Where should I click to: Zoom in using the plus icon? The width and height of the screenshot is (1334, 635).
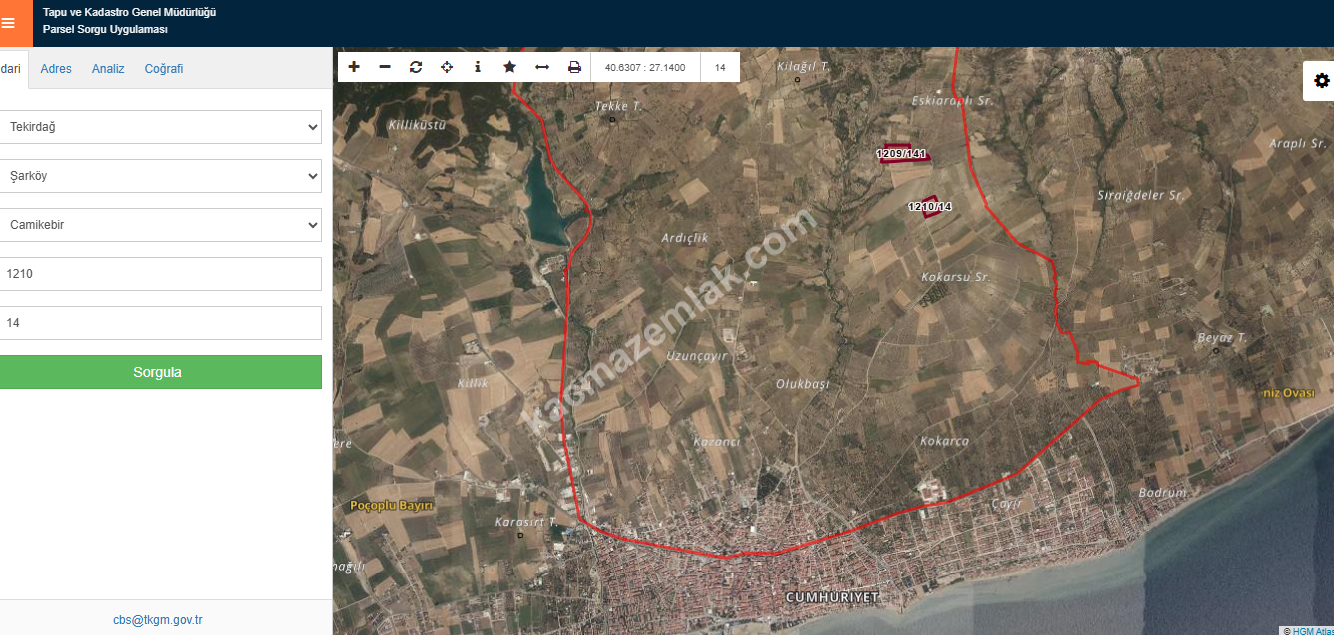click(354, 67)
